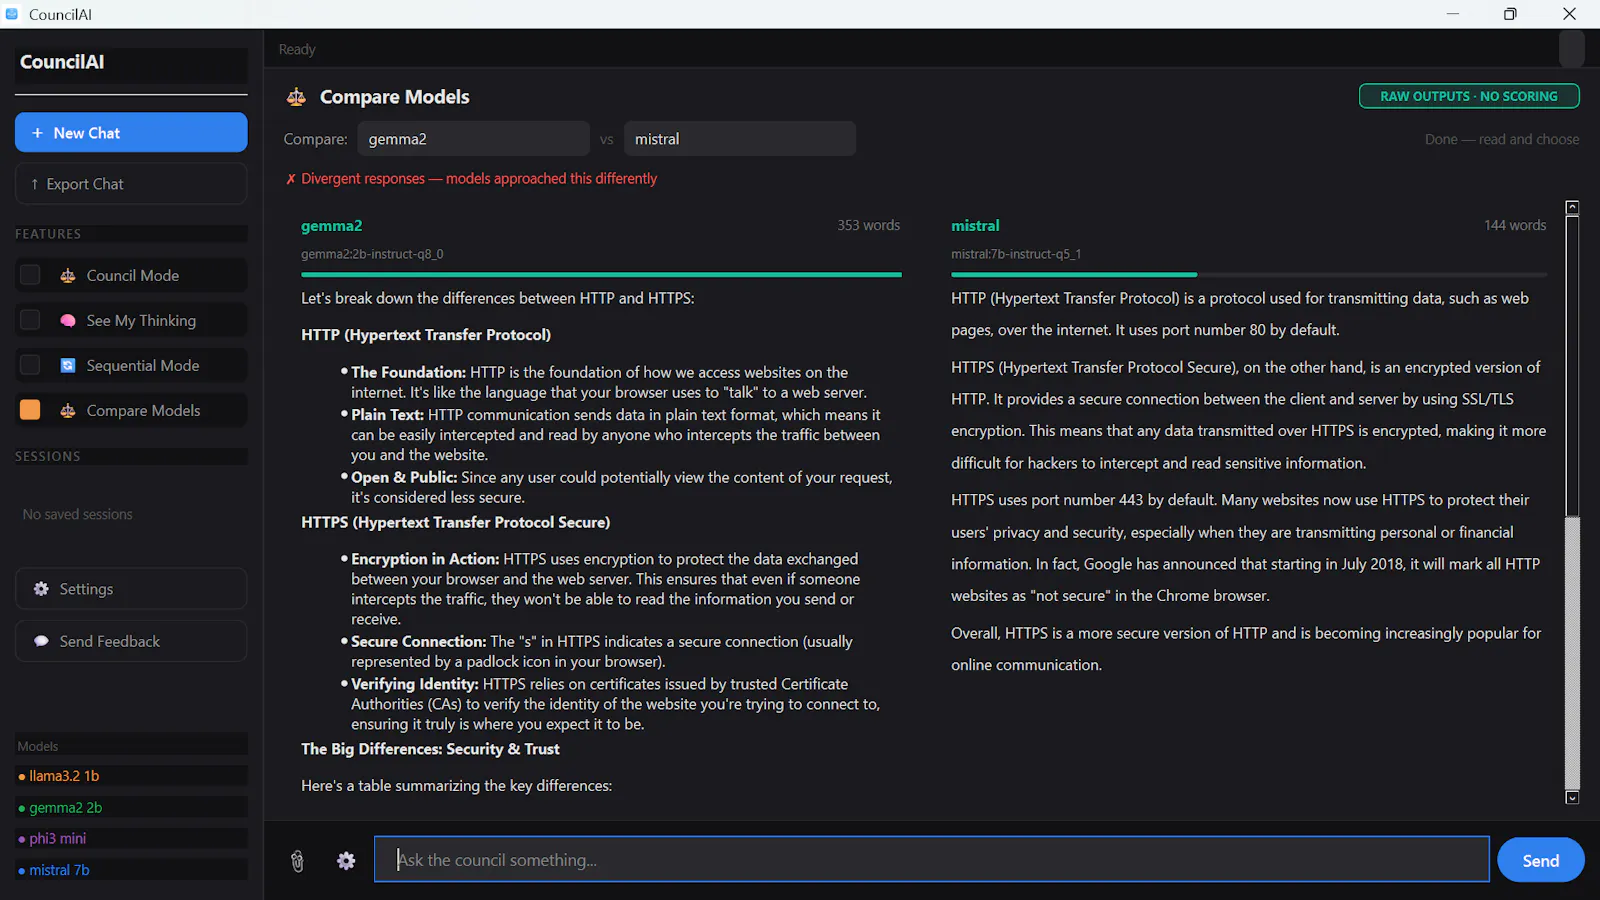Enable the Council Mode checkbox
Viewport: 1600px width, 900px height.
(x=30, y=275)
